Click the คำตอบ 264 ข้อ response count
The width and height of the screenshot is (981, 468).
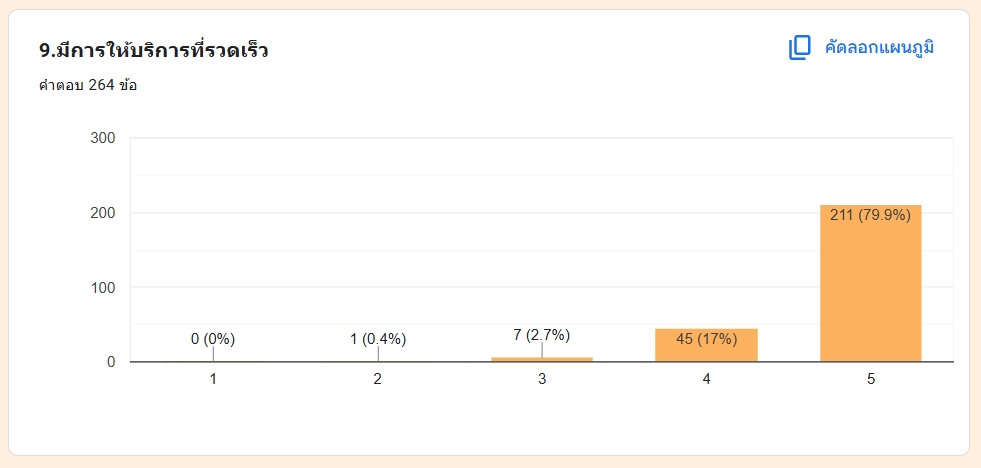88,85
